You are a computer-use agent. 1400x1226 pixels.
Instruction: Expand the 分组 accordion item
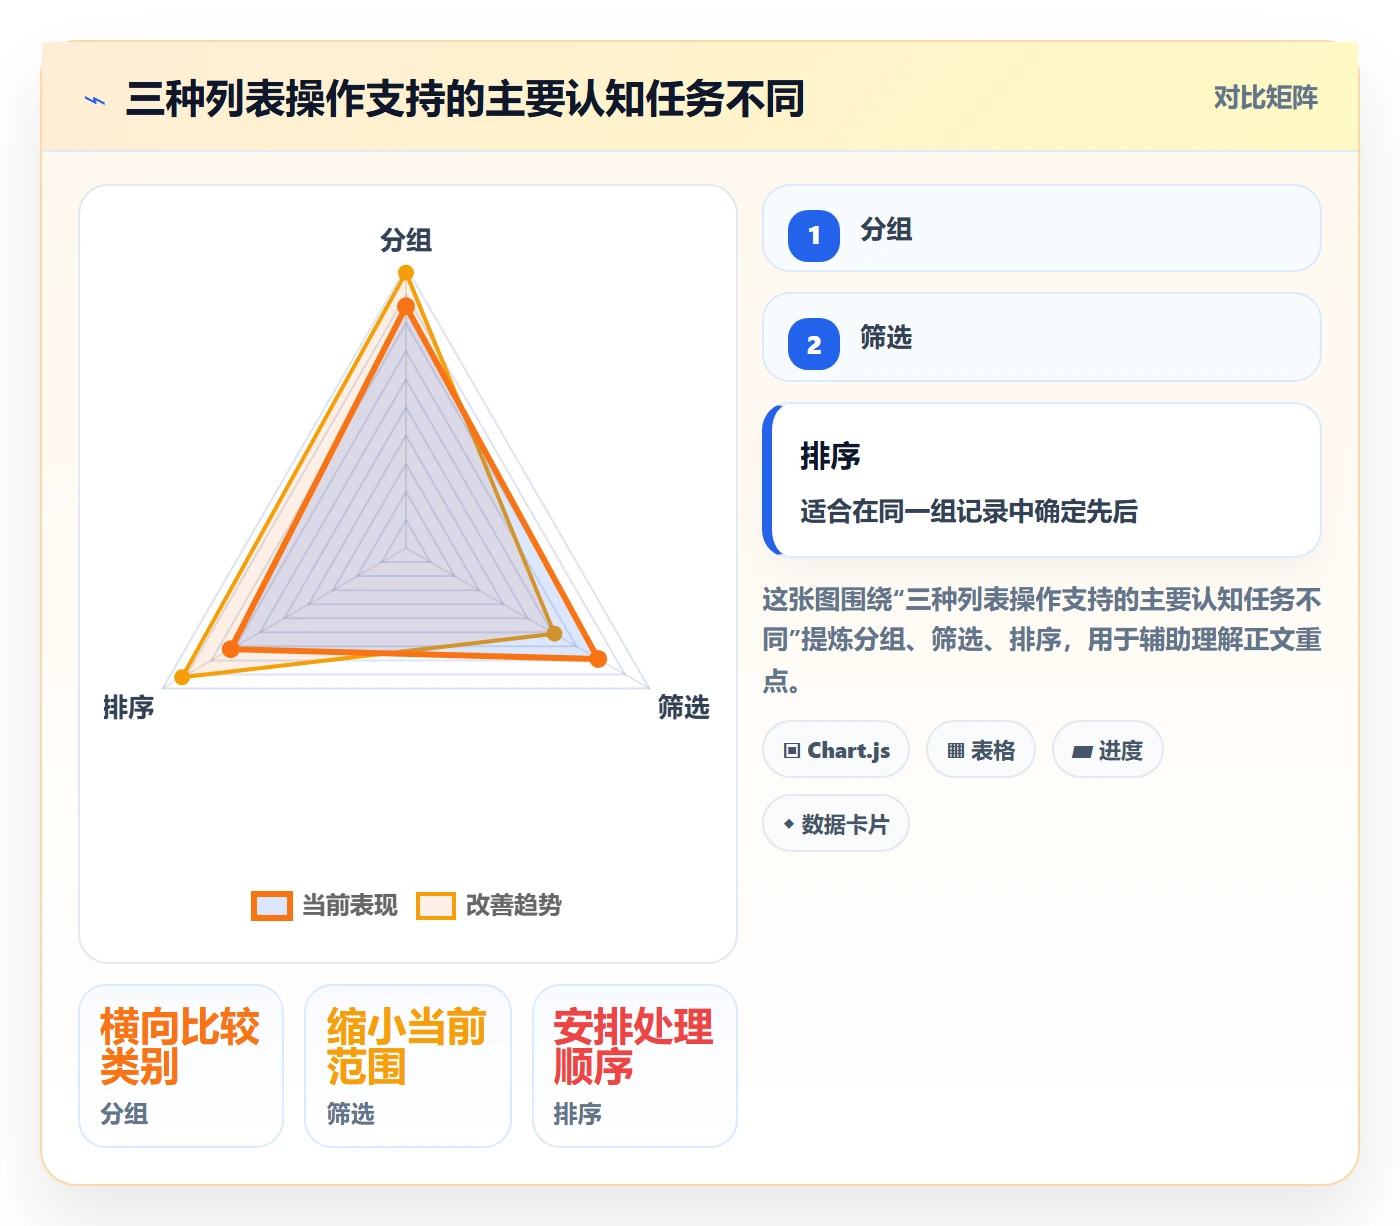point(1042,228)
